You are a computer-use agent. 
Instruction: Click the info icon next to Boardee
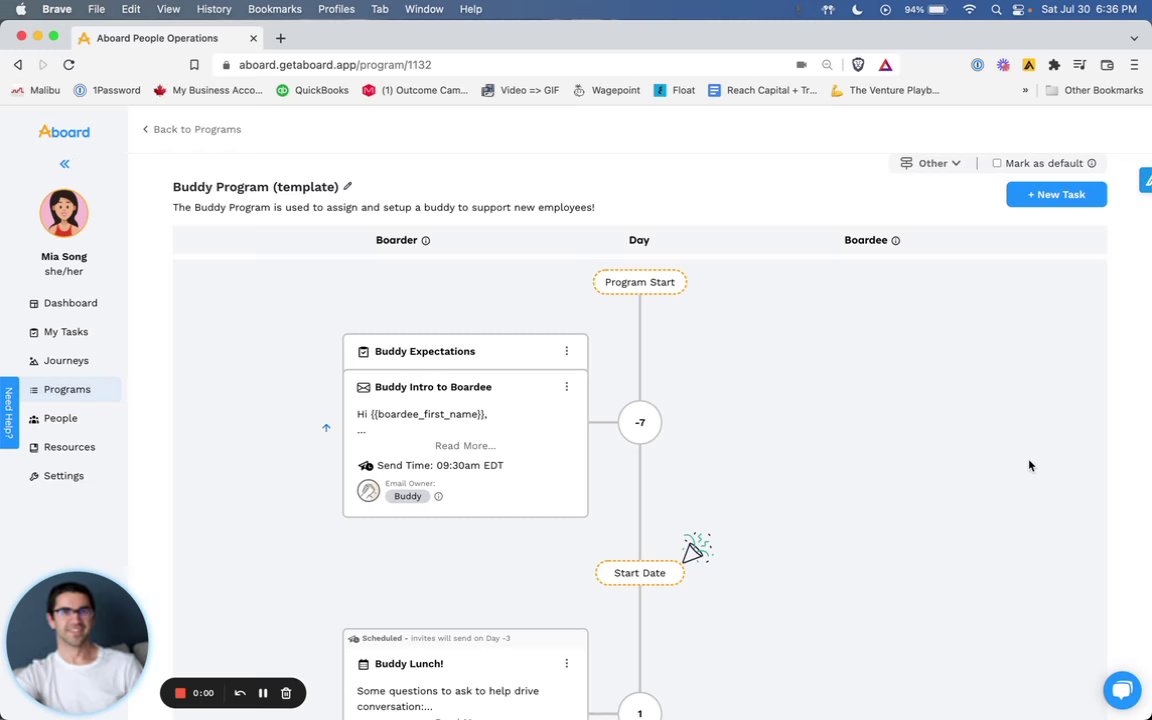[x=895, y=241]
